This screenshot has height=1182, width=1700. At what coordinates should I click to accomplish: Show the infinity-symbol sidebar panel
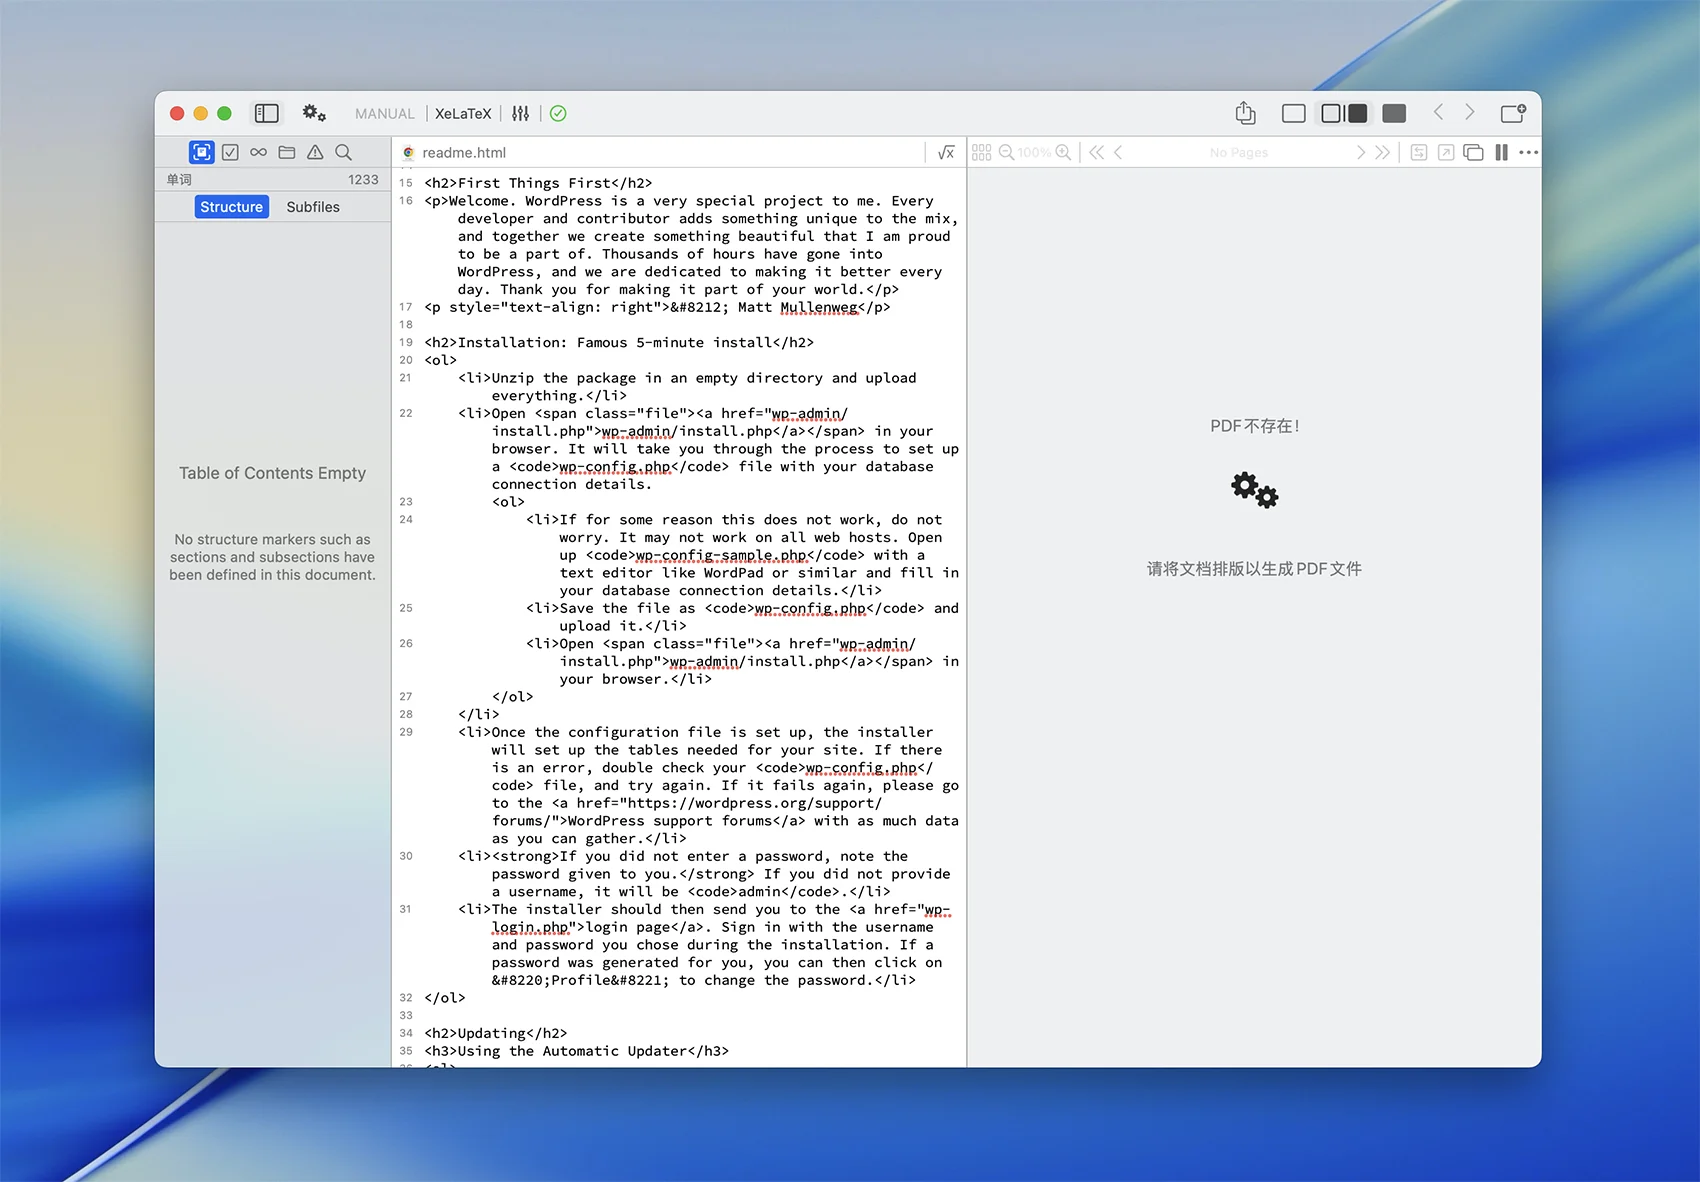(258, 152)
